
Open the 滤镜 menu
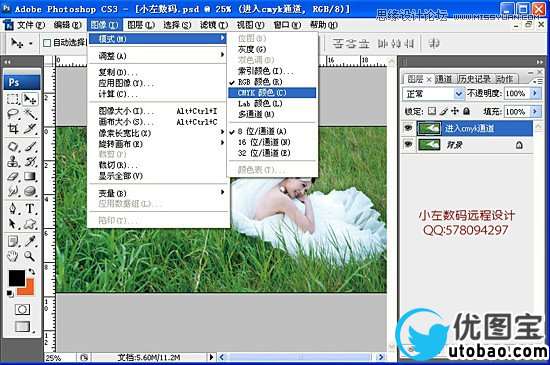[214, 25]
